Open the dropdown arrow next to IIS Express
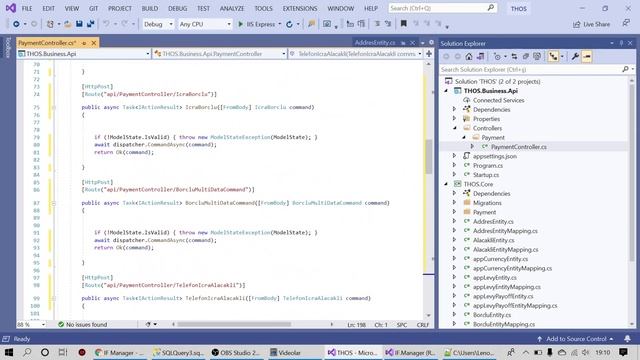 280,24
